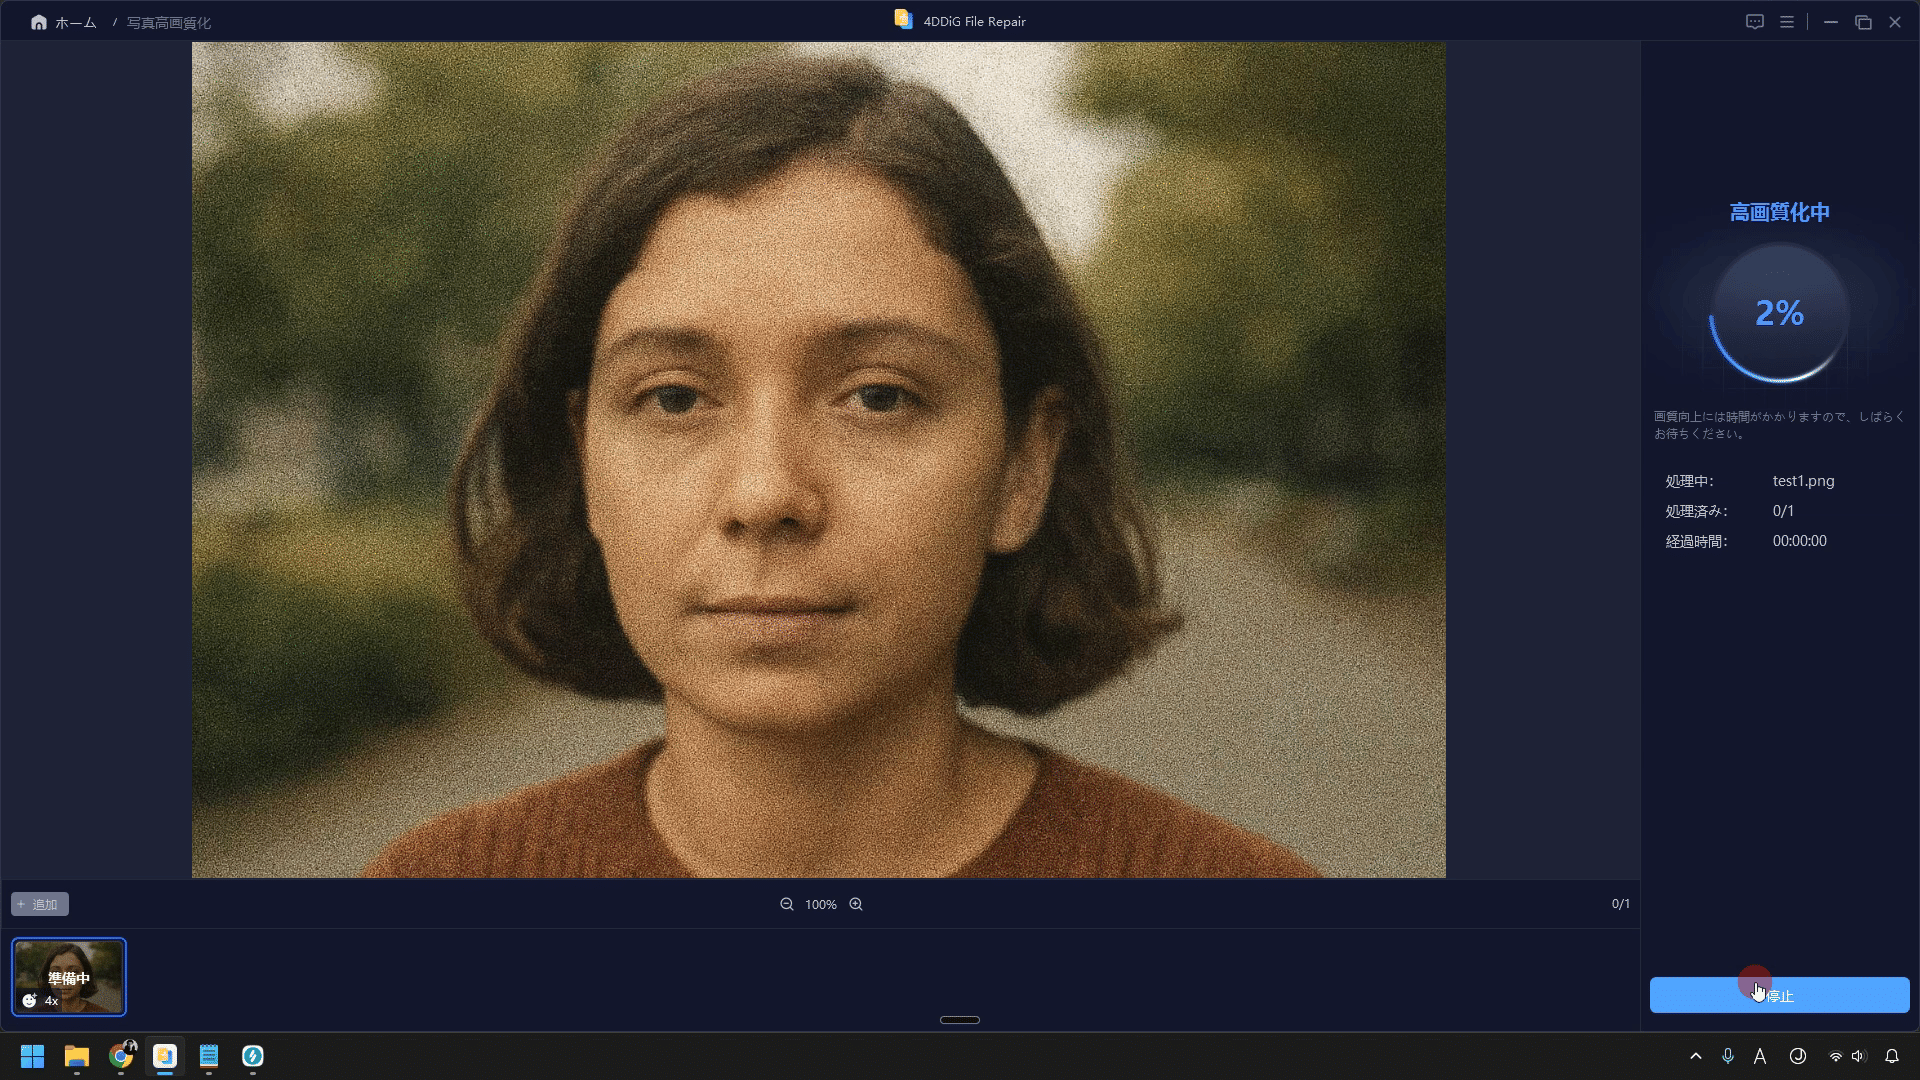Open the Notepad taskbar icon
The height and width of the screenshot is (1080, 1920).
click(209, 1056)
